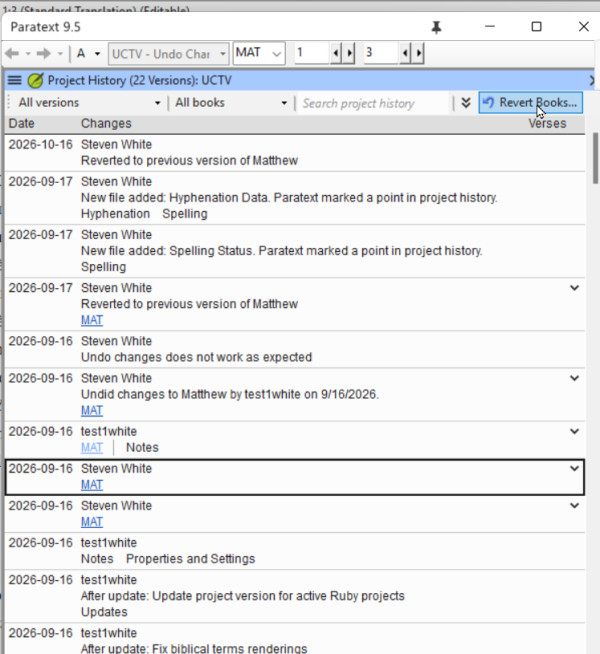Open the MAT book selector dropdown

(x=259, y=53)
